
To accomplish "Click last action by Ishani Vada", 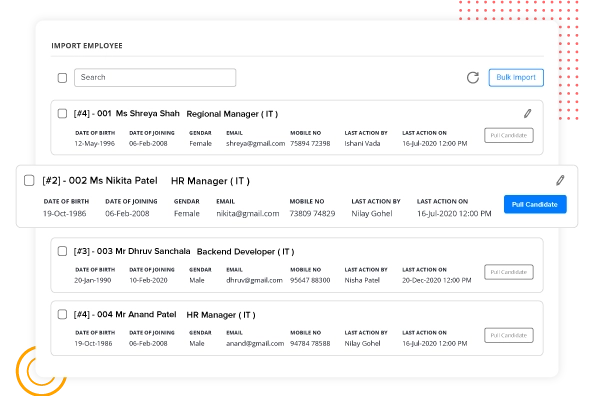I will (362, 144).
